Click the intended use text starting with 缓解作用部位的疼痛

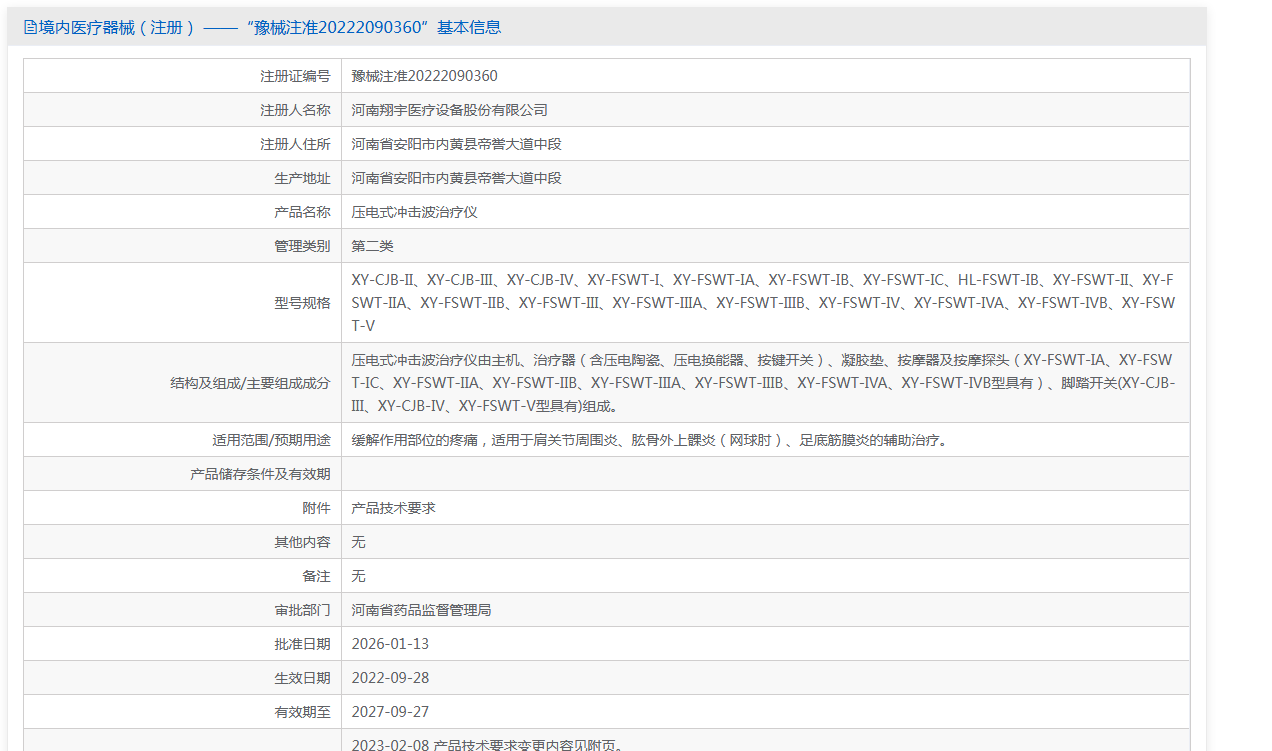pyautogui.click(x=649, y=440)
